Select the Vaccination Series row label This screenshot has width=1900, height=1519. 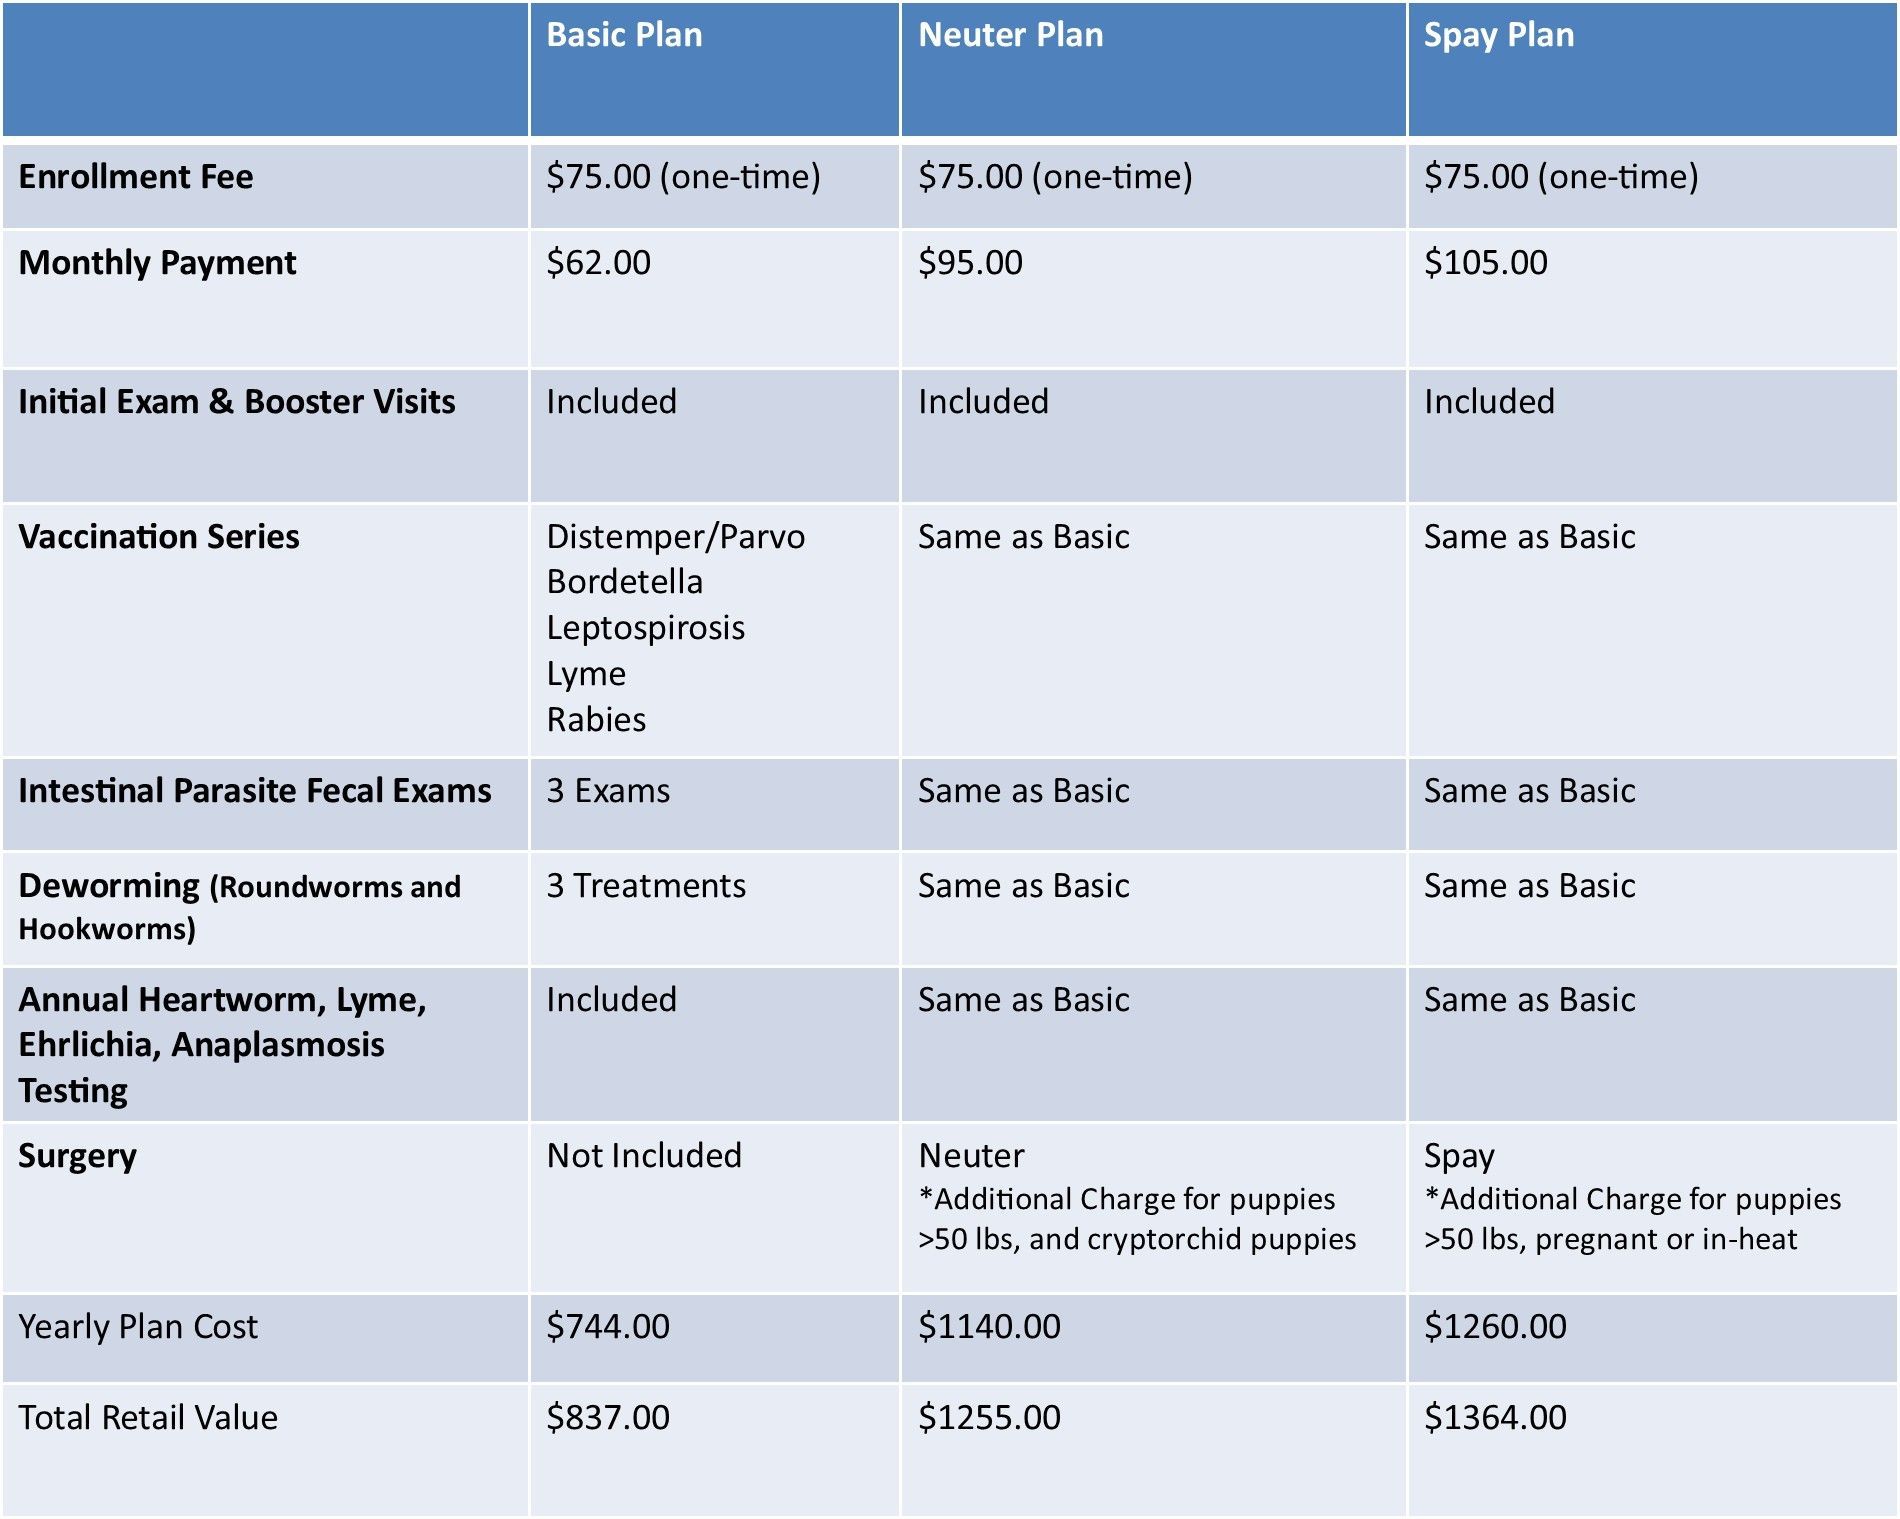(x=159, y=537)
